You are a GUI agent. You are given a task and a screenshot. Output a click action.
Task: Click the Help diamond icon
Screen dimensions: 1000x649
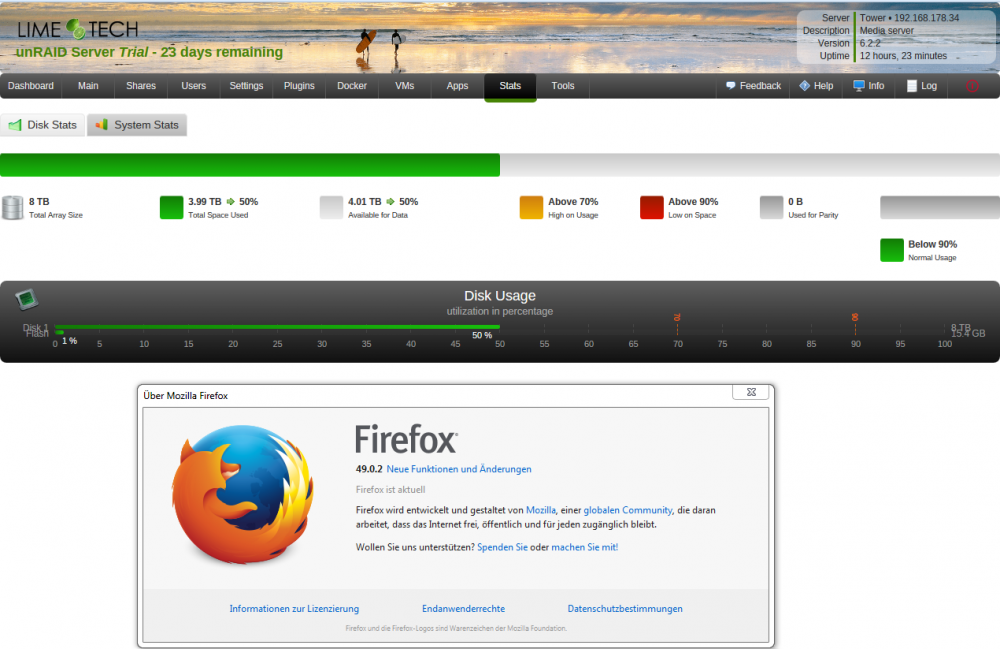click(805, 85)
